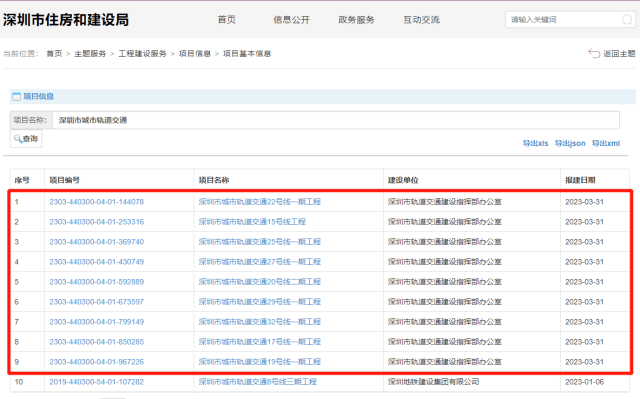Open the 深圳市城市轨道交通8号线三期工程 project link
The width and height of the screenshot is (640, 399).
258,381
